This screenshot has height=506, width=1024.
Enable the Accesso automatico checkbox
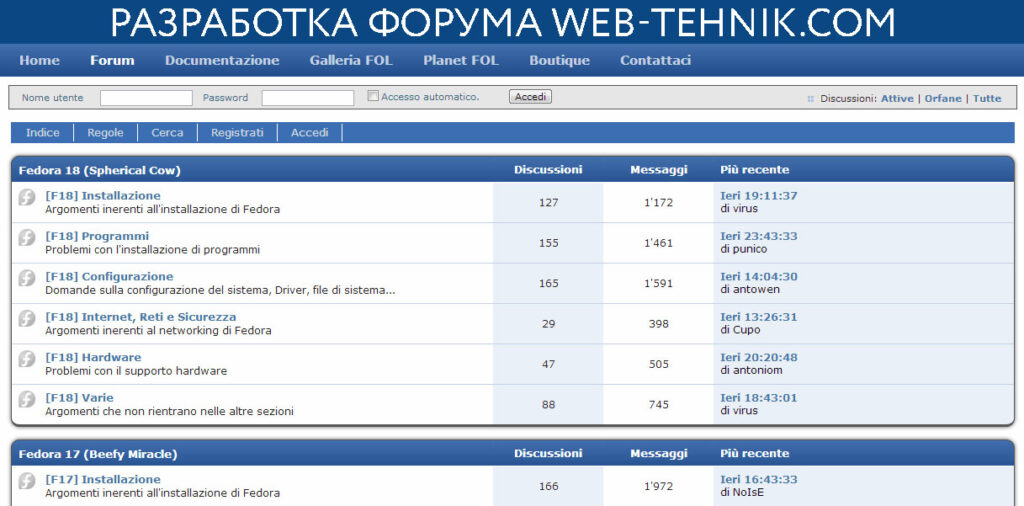373,96
